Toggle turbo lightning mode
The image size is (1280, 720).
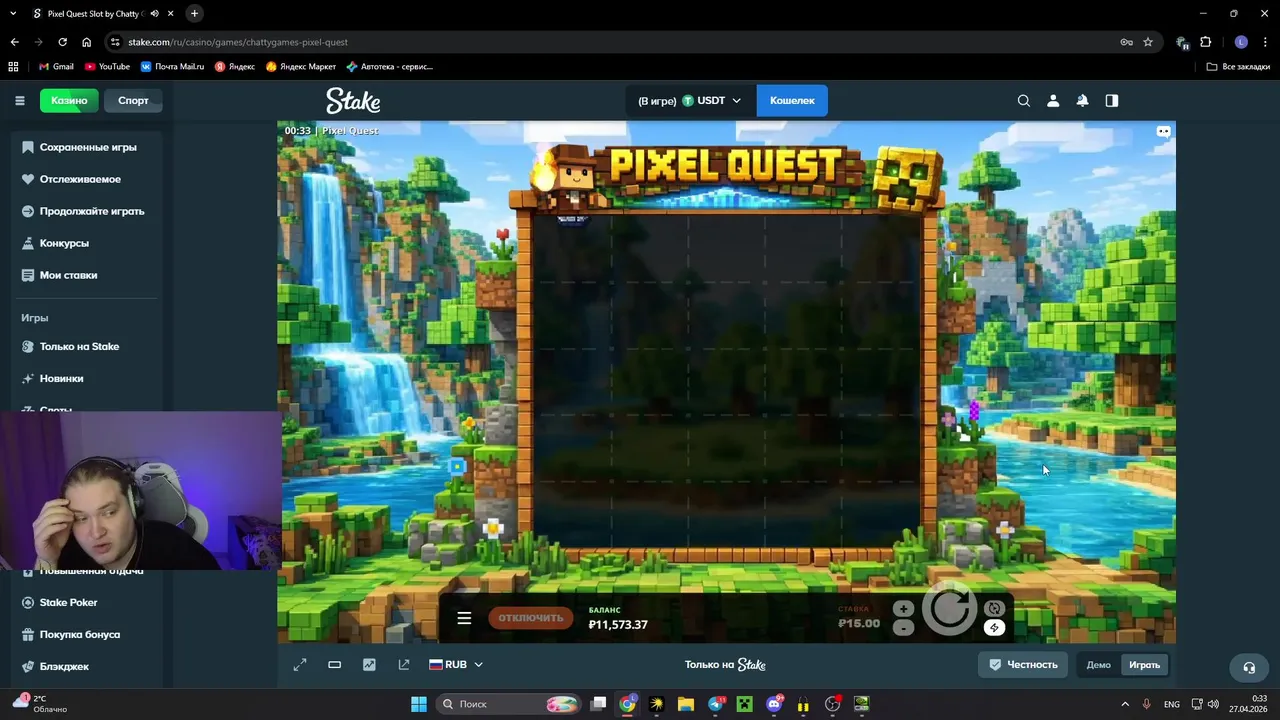point(994,628)
